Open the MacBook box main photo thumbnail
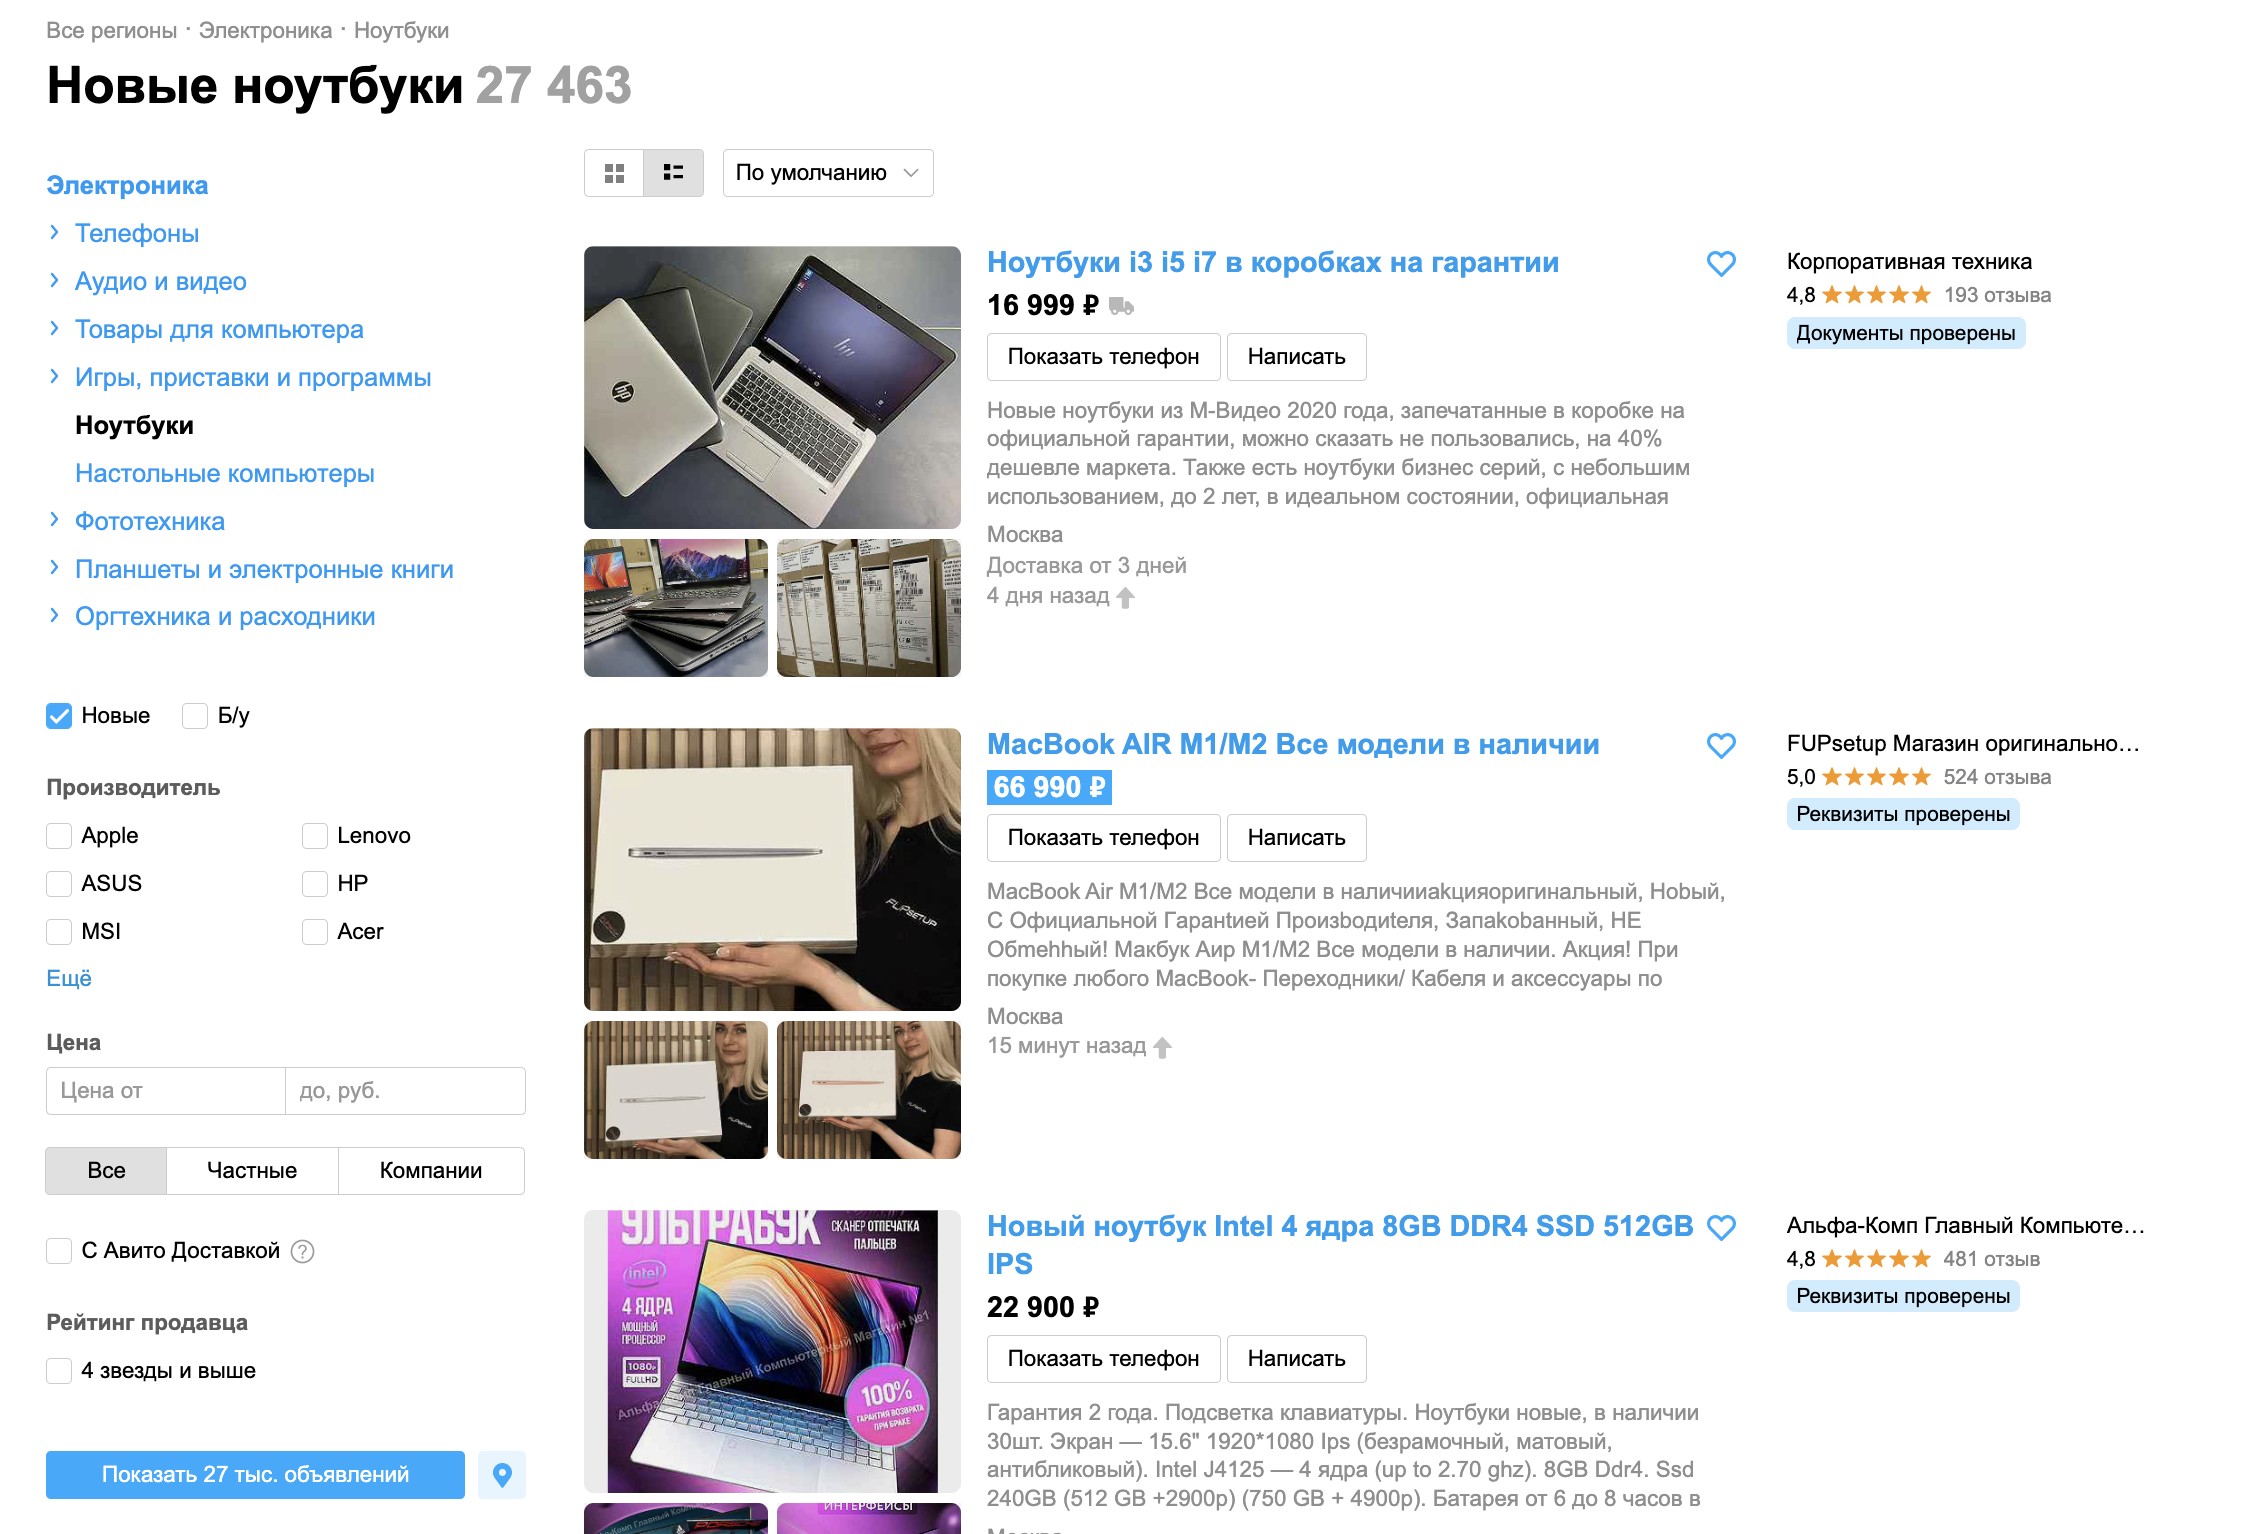Viewport: 2244px width, 1534px height. (772, 869)
